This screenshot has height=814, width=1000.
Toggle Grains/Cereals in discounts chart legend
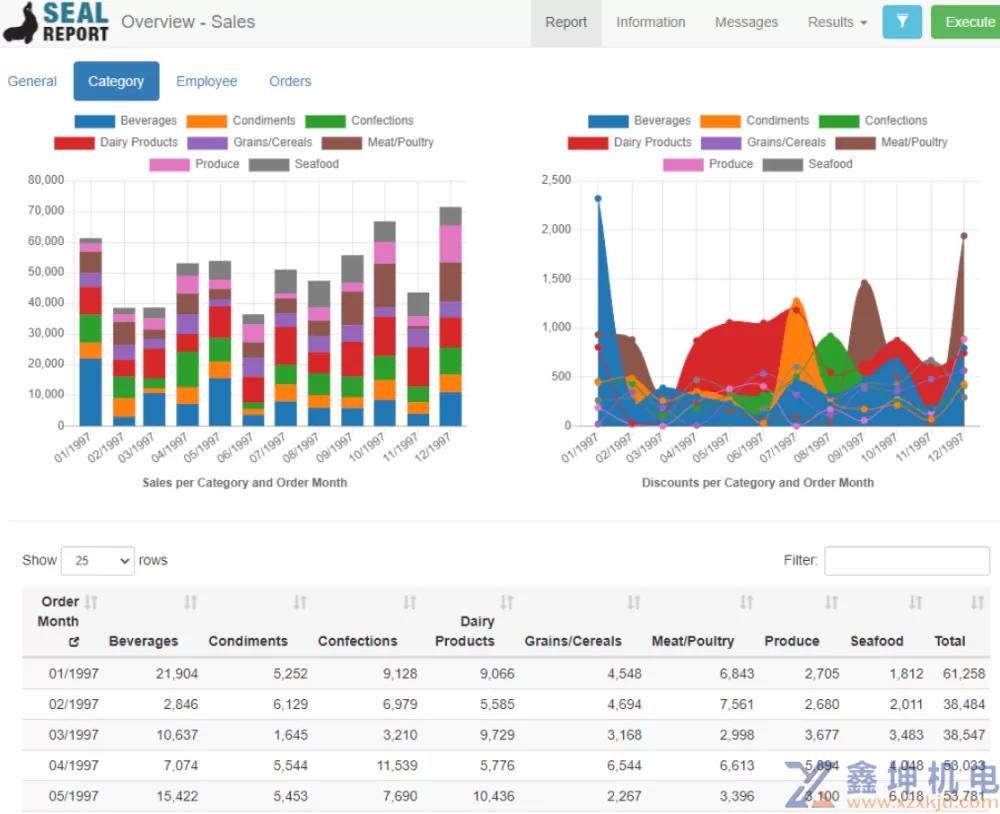click(x=764, y=142)
